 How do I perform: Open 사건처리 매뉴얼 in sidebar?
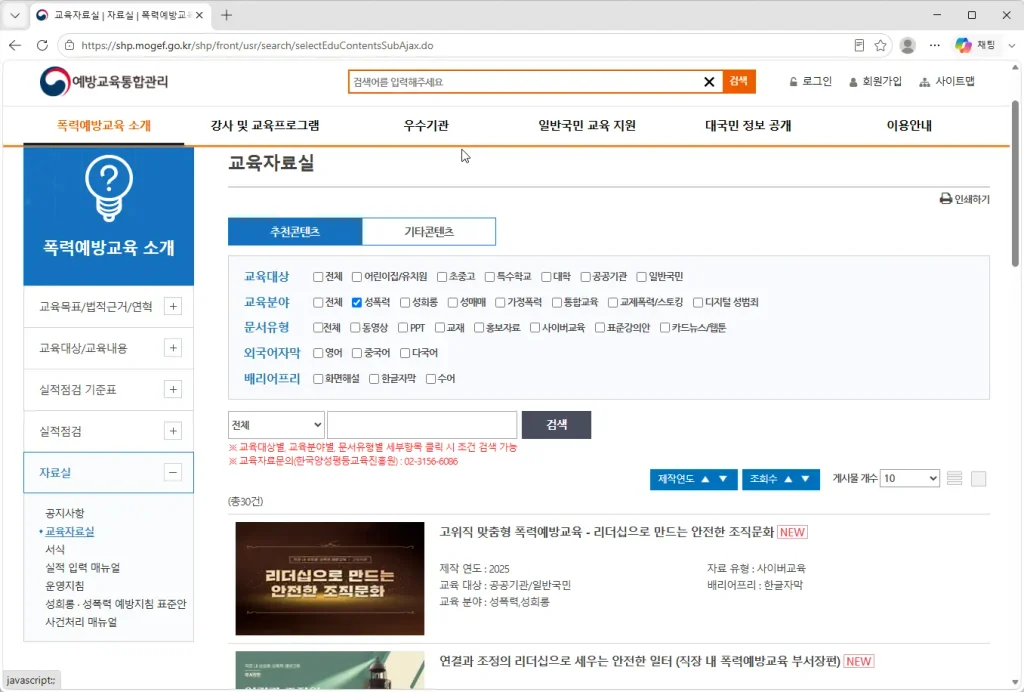point(81,622)
